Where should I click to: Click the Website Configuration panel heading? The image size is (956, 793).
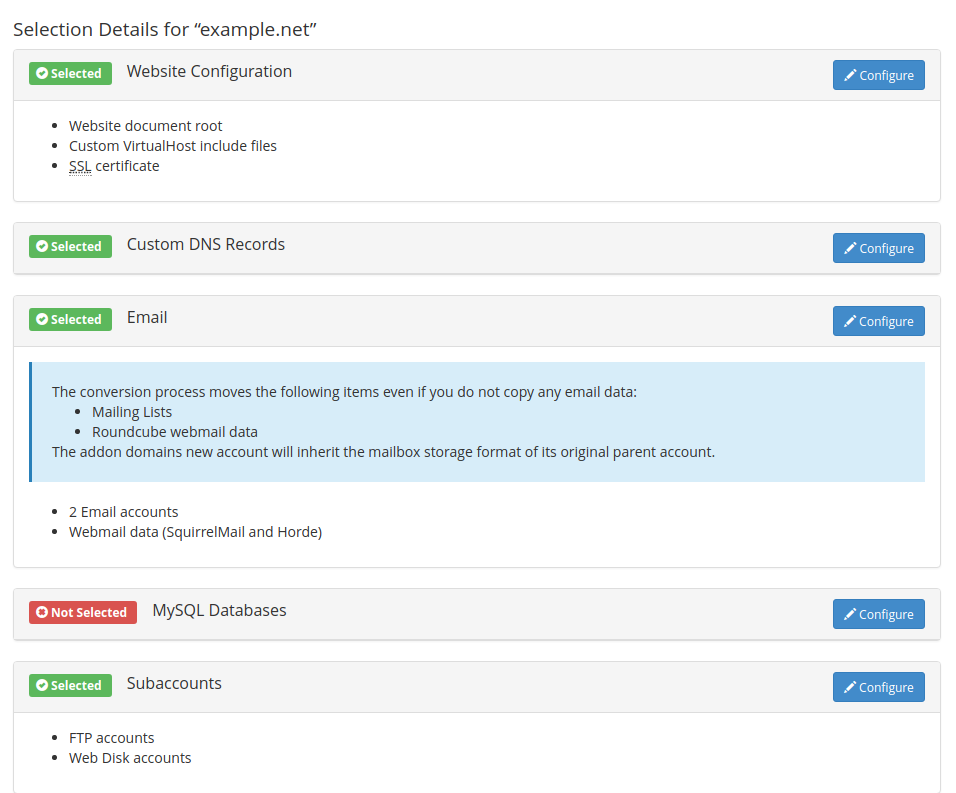[x=209, y=71]
